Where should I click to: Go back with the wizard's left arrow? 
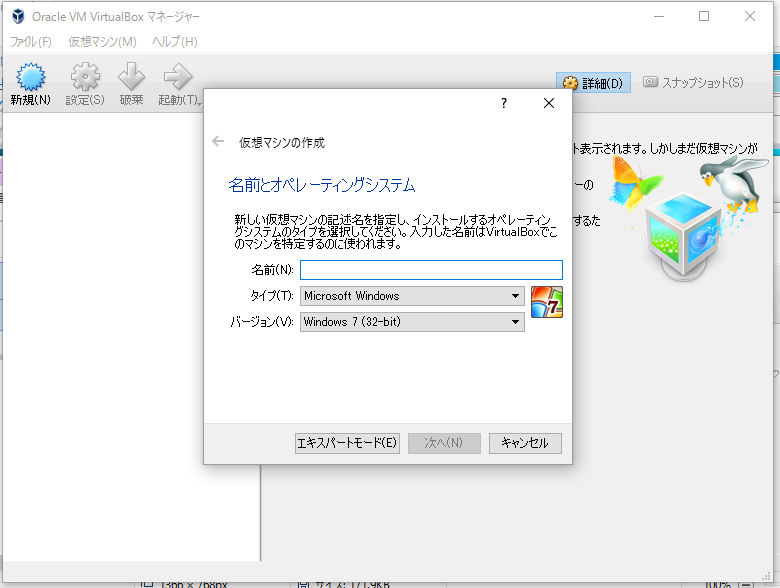click(218, 142)
